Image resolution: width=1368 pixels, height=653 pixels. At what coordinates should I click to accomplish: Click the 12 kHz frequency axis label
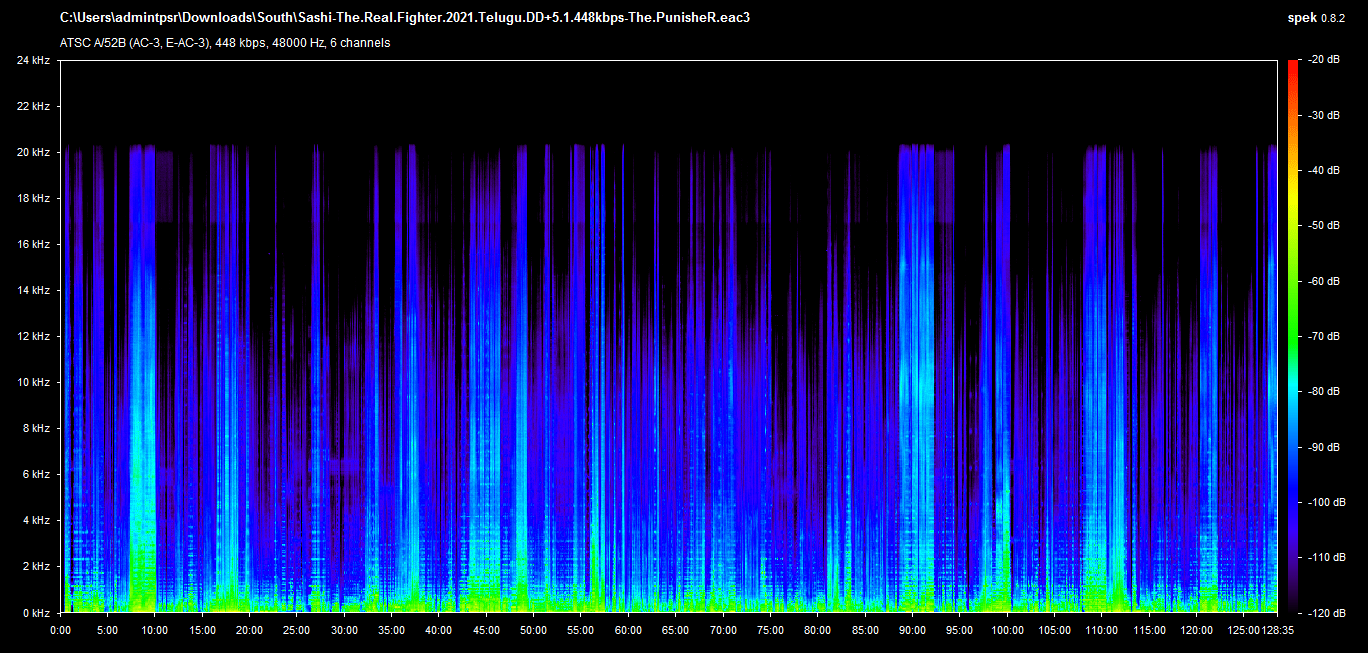click(x=33, y=336)
